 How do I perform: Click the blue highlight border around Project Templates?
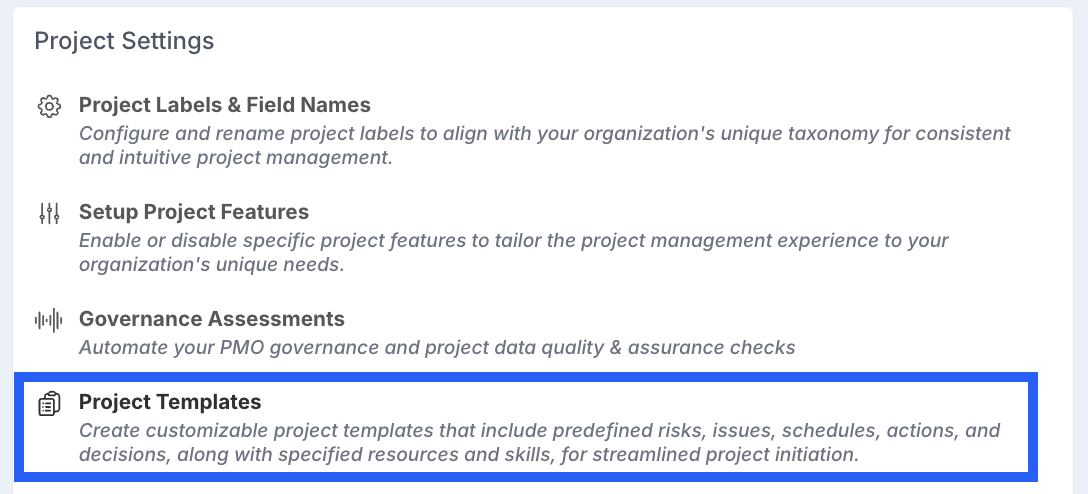coord(527,377)
